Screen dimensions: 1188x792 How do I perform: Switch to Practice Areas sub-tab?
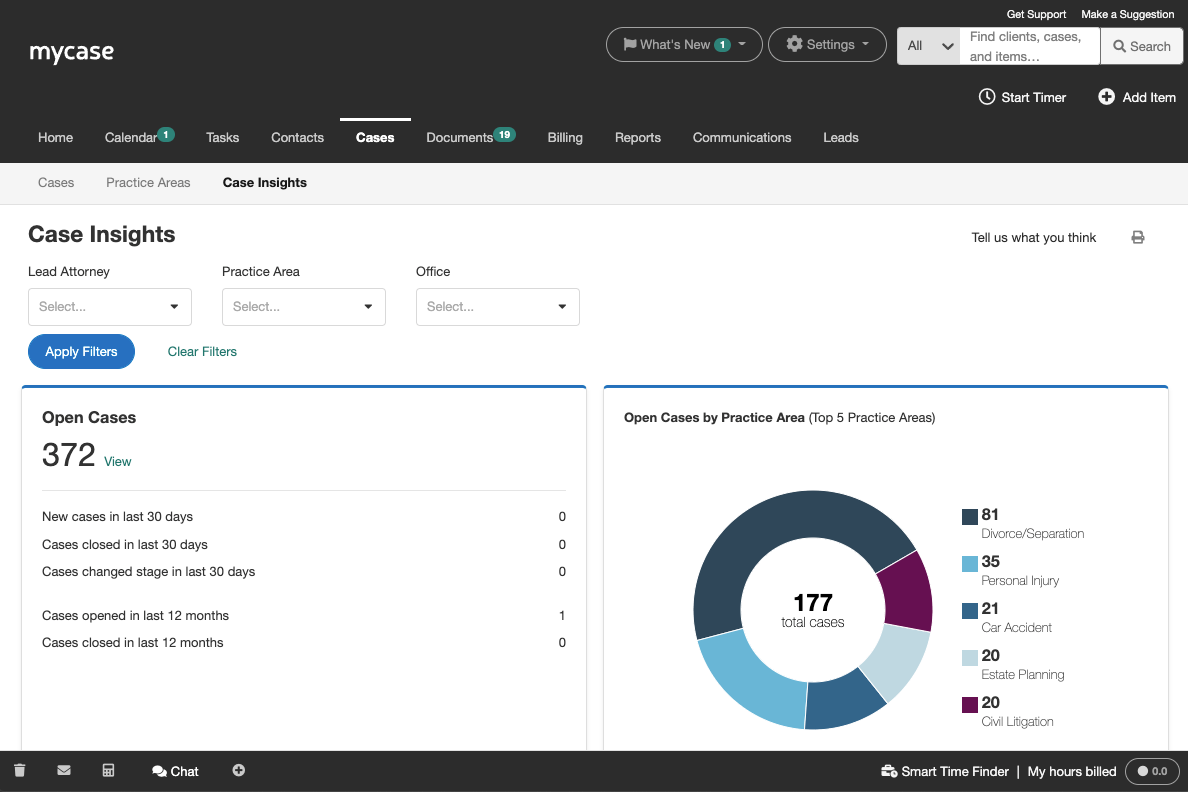(x=148, y=183)
